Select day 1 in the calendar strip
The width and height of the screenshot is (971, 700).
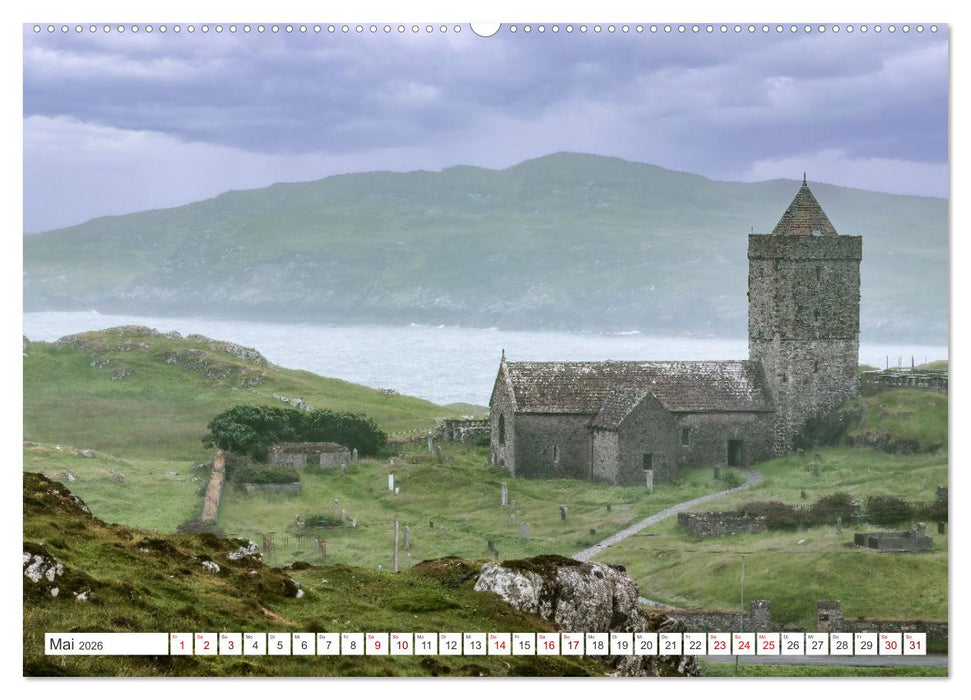tap(181, 644)
